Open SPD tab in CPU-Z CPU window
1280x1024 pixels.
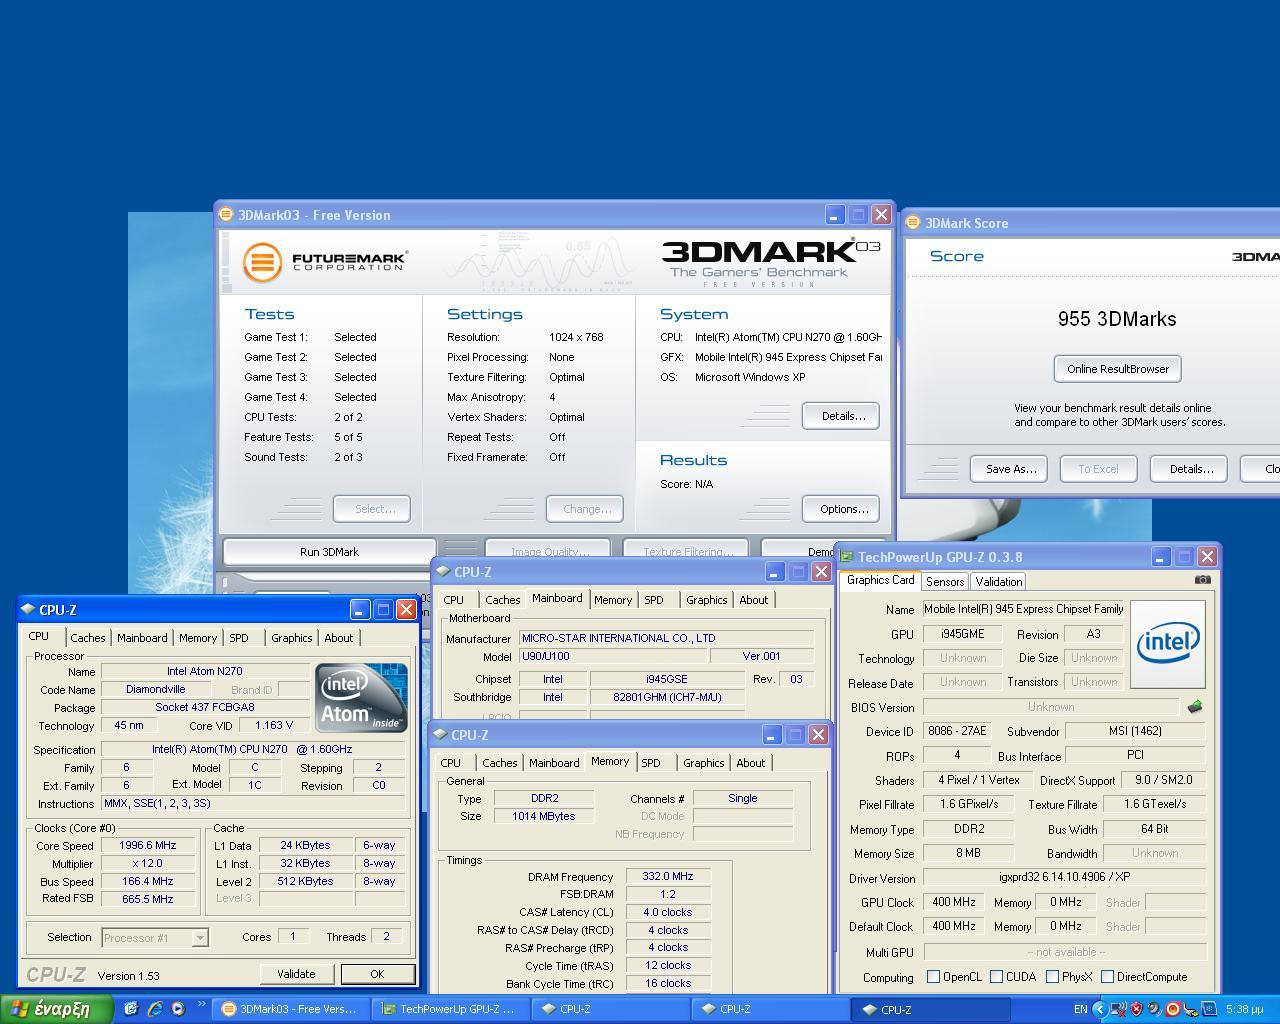(x=238, y=638)
